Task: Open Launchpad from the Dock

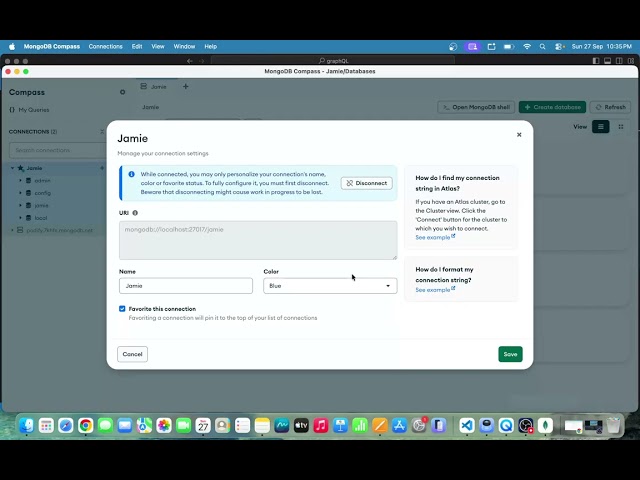Action: click(46, 426)
